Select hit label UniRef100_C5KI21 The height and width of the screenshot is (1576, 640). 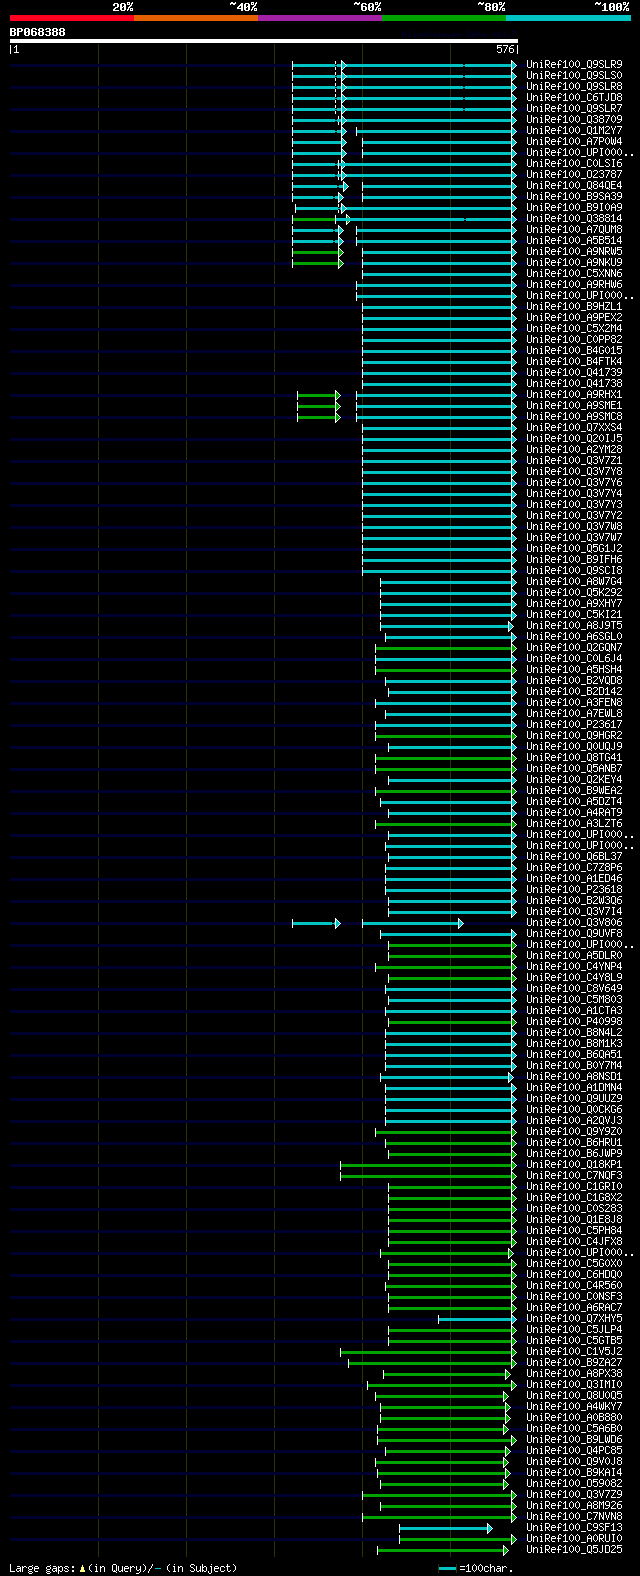574,614
